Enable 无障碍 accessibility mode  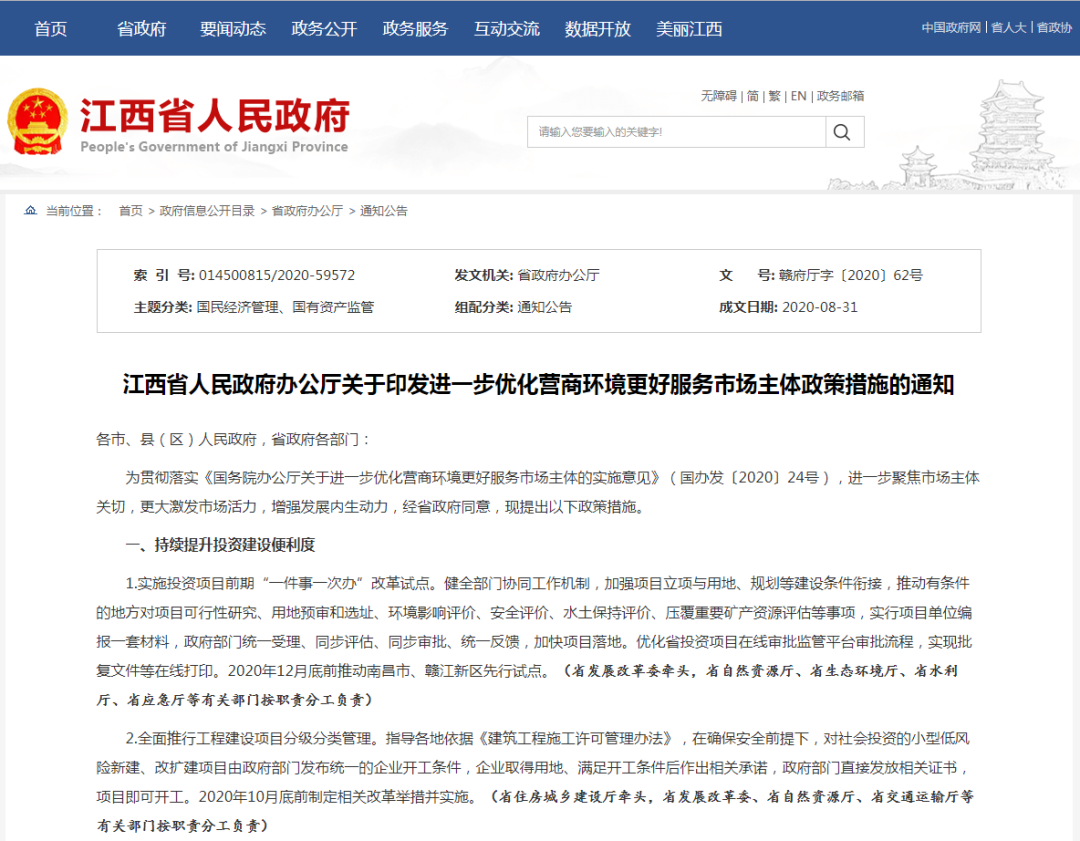point(718,96)
